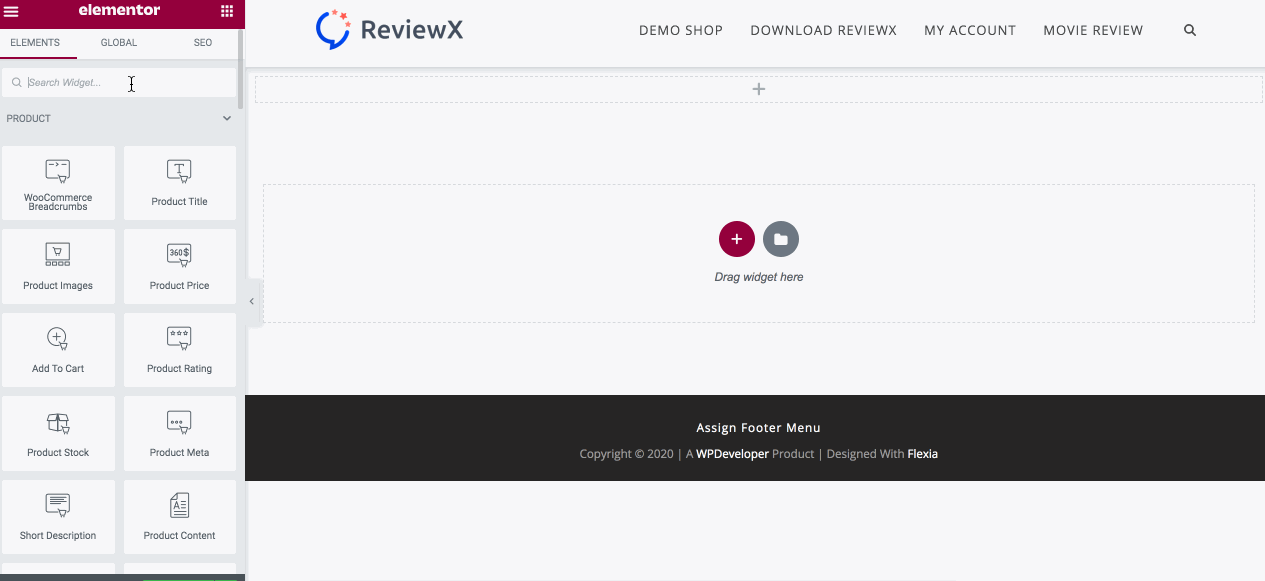Open the widgets grid icon
1265x581 pixels.
click(227, 11)
